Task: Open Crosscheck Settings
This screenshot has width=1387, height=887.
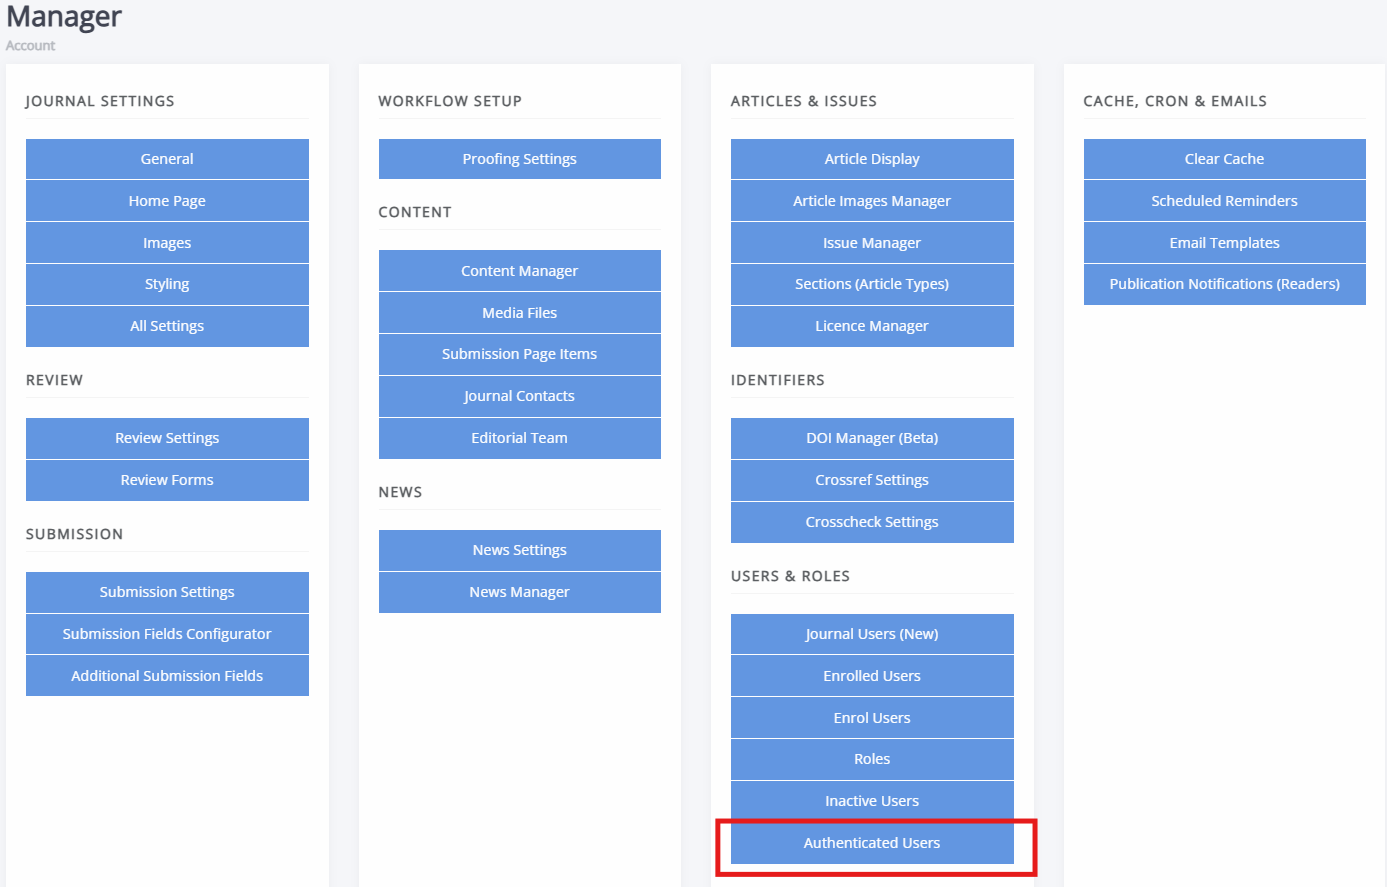Action: (x=872, y=522)
